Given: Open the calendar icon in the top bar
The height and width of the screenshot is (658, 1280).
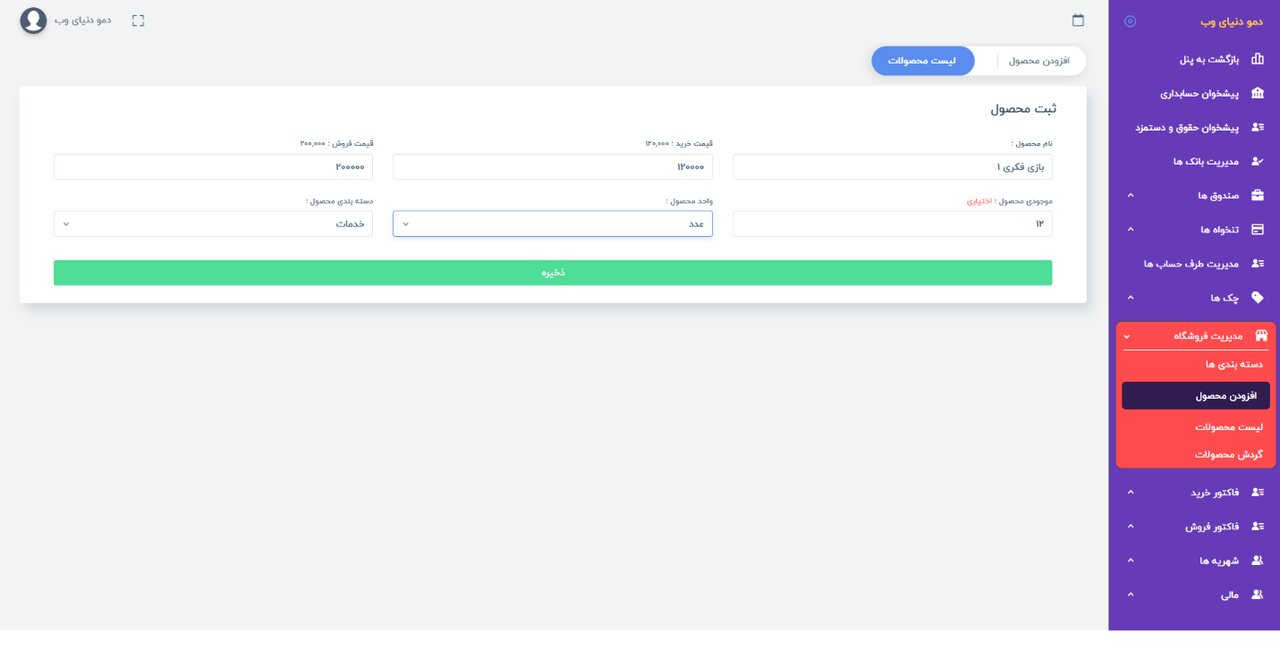Looking at the screenshot, I should coord(1078,20).
